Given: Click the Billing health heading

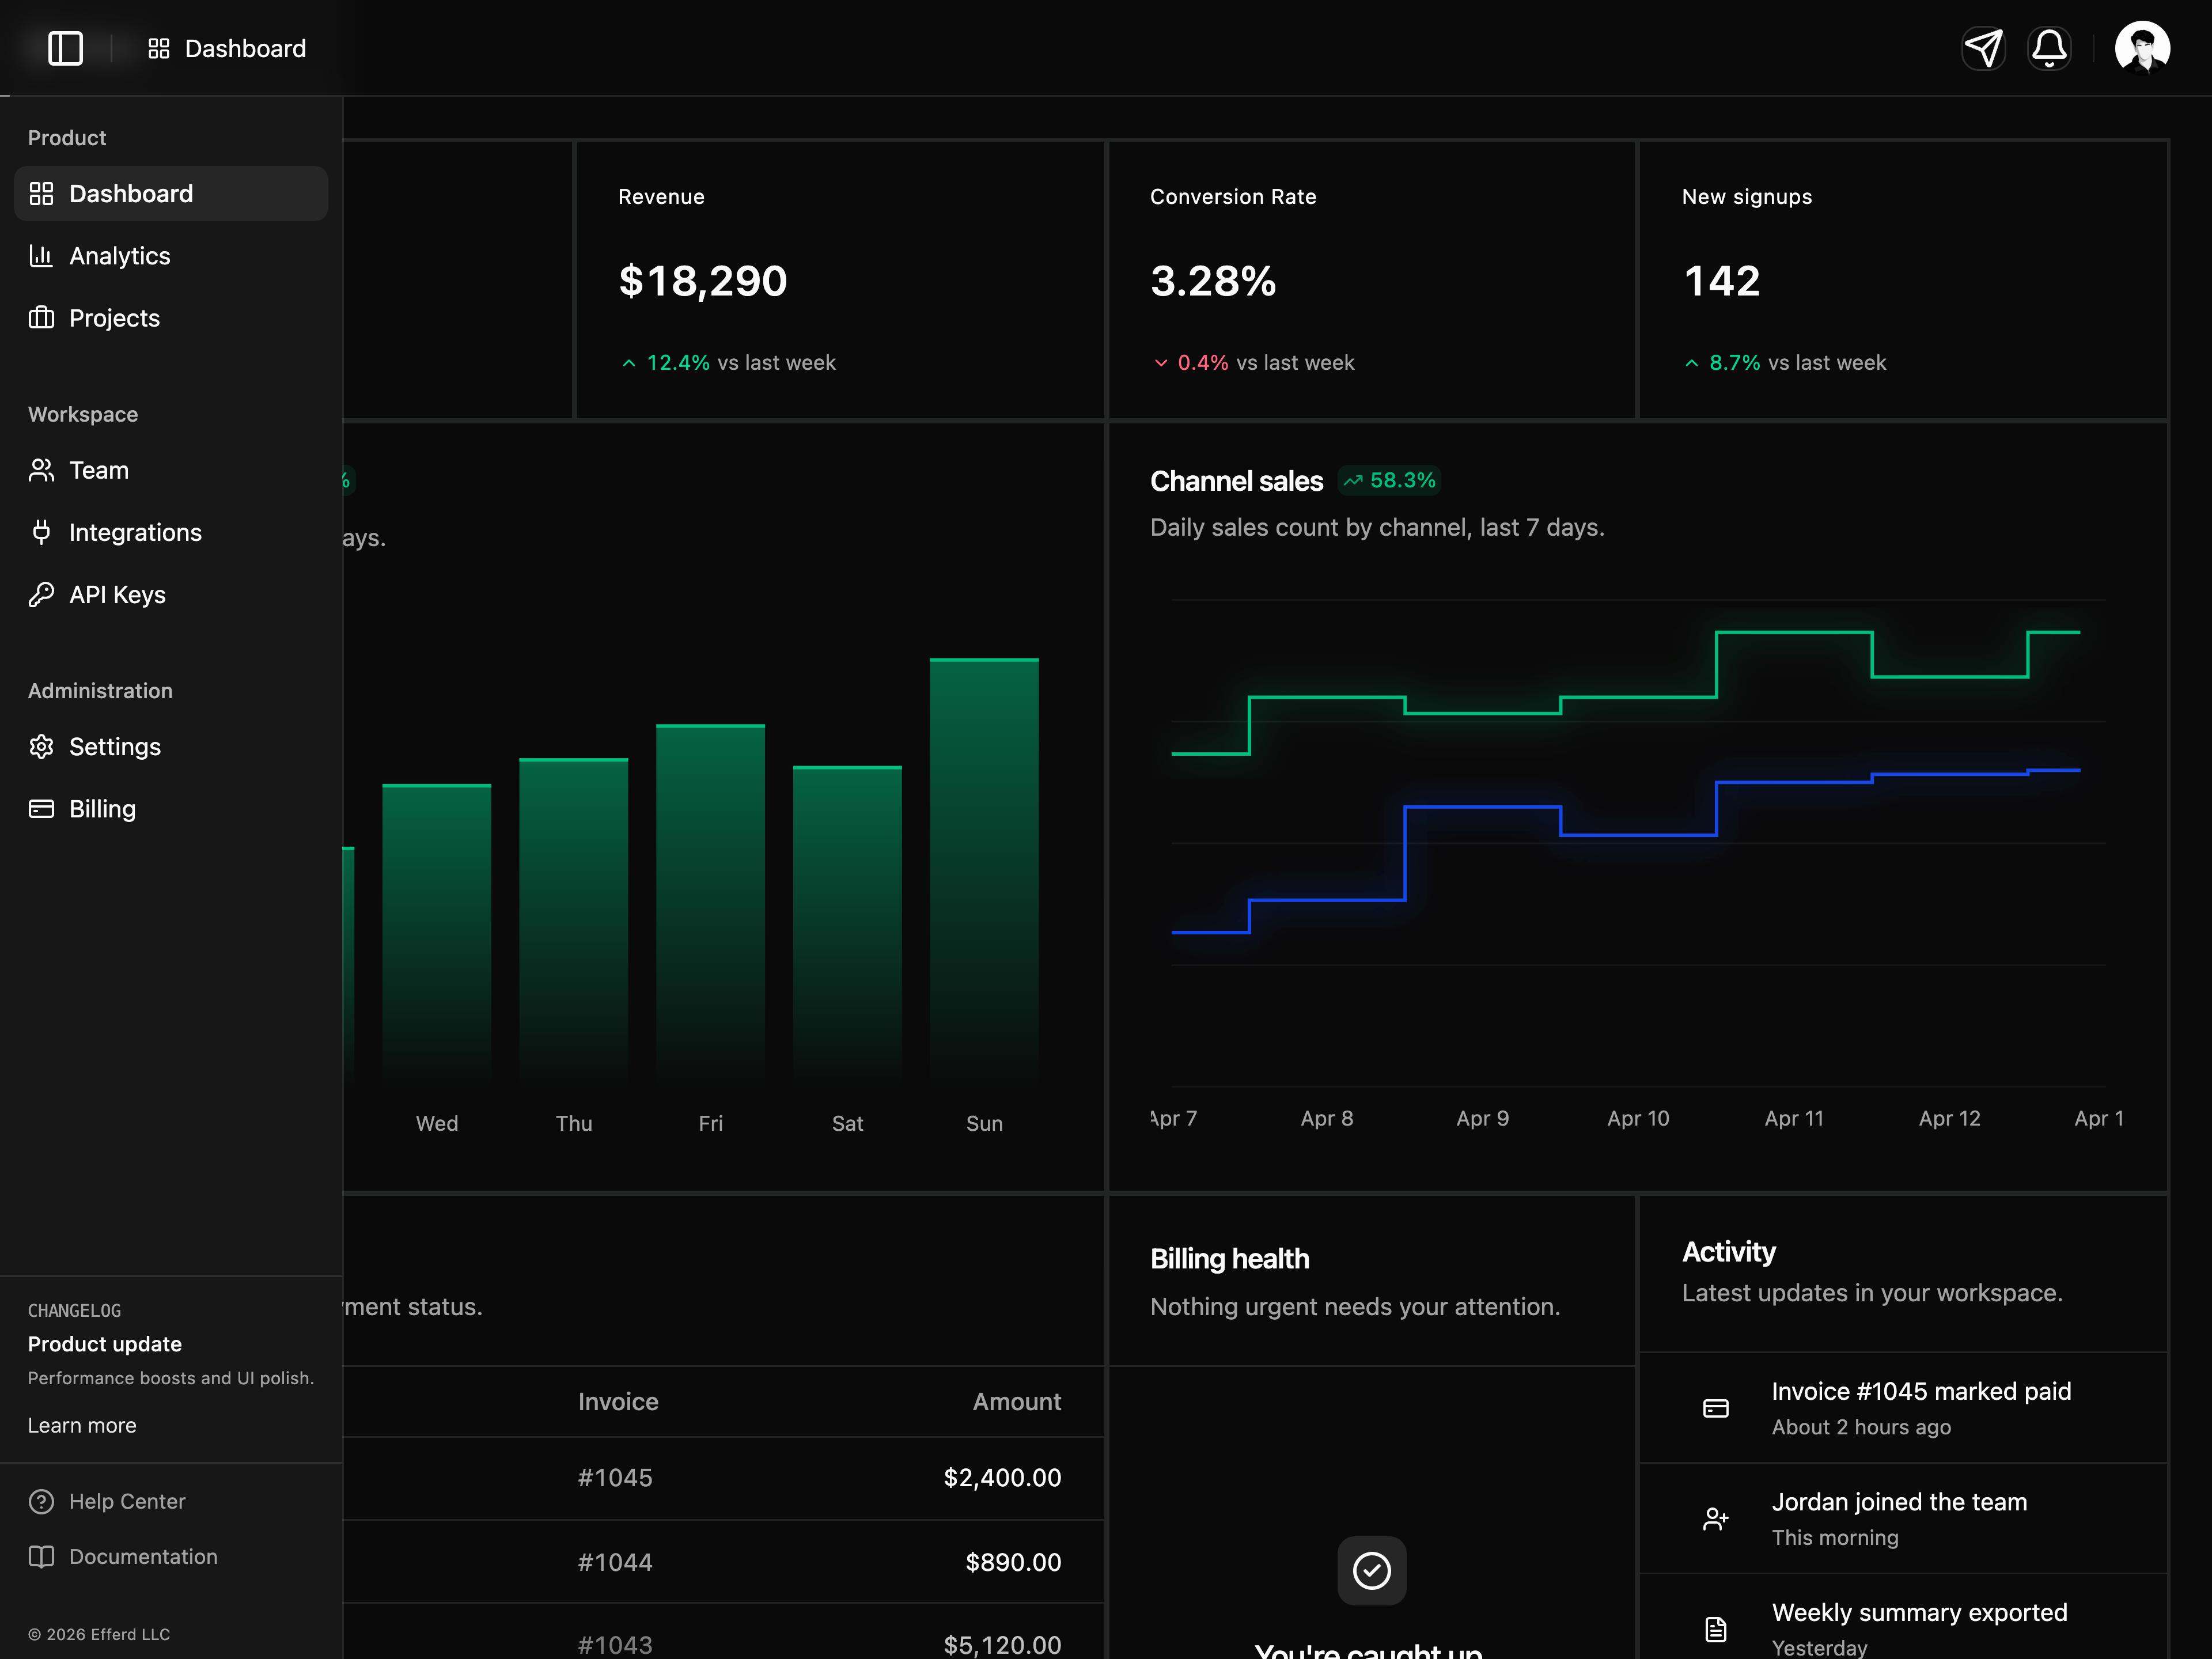Looking at the screenshot, I should [1229, 1258].
